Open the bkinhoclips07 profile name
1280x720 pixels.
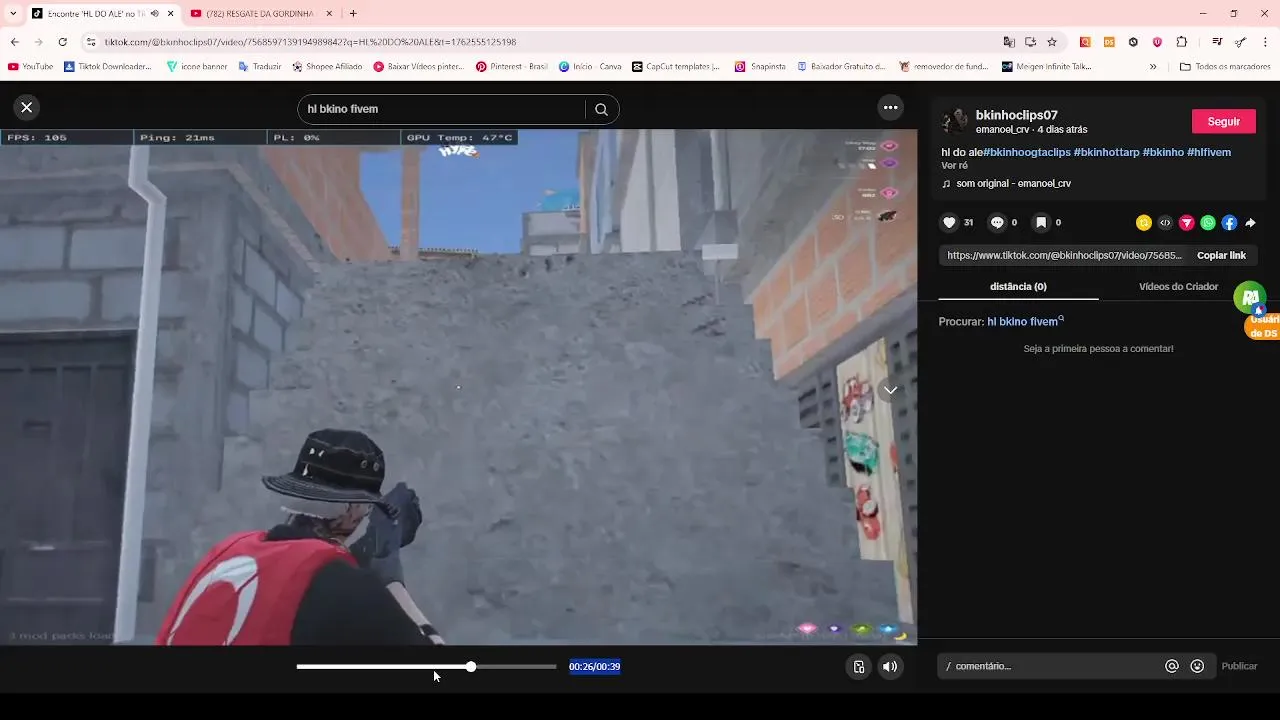[1016, 115]
